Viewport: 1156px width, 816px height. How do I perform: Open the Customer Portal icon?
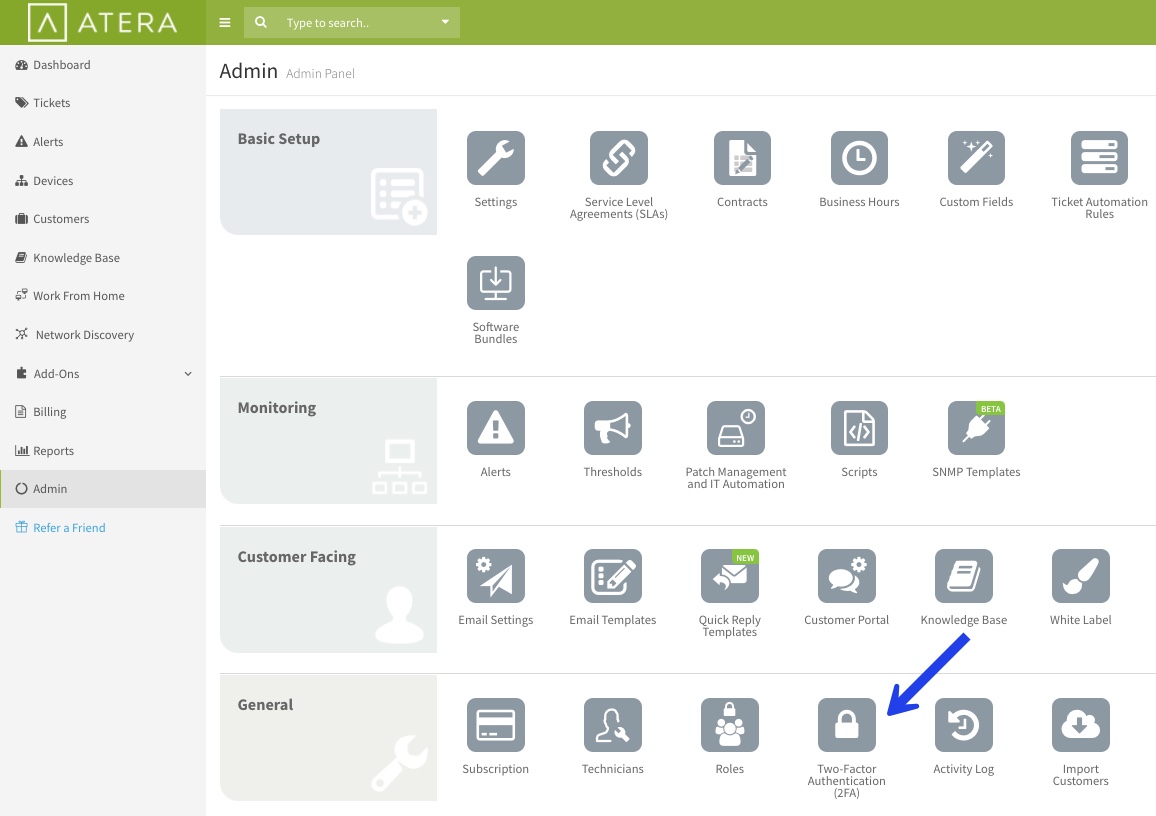tap(846, 576)
